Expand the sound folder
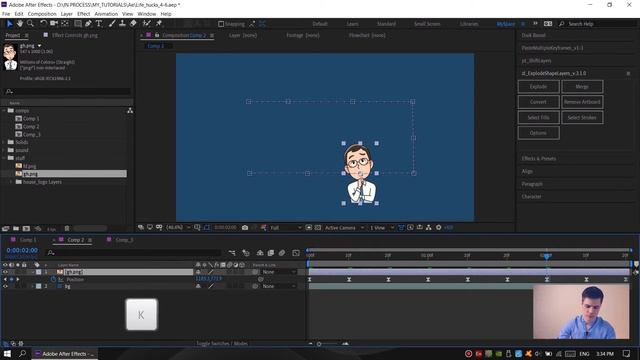Viewport: 640px width, 360px height. coord(4,150)
